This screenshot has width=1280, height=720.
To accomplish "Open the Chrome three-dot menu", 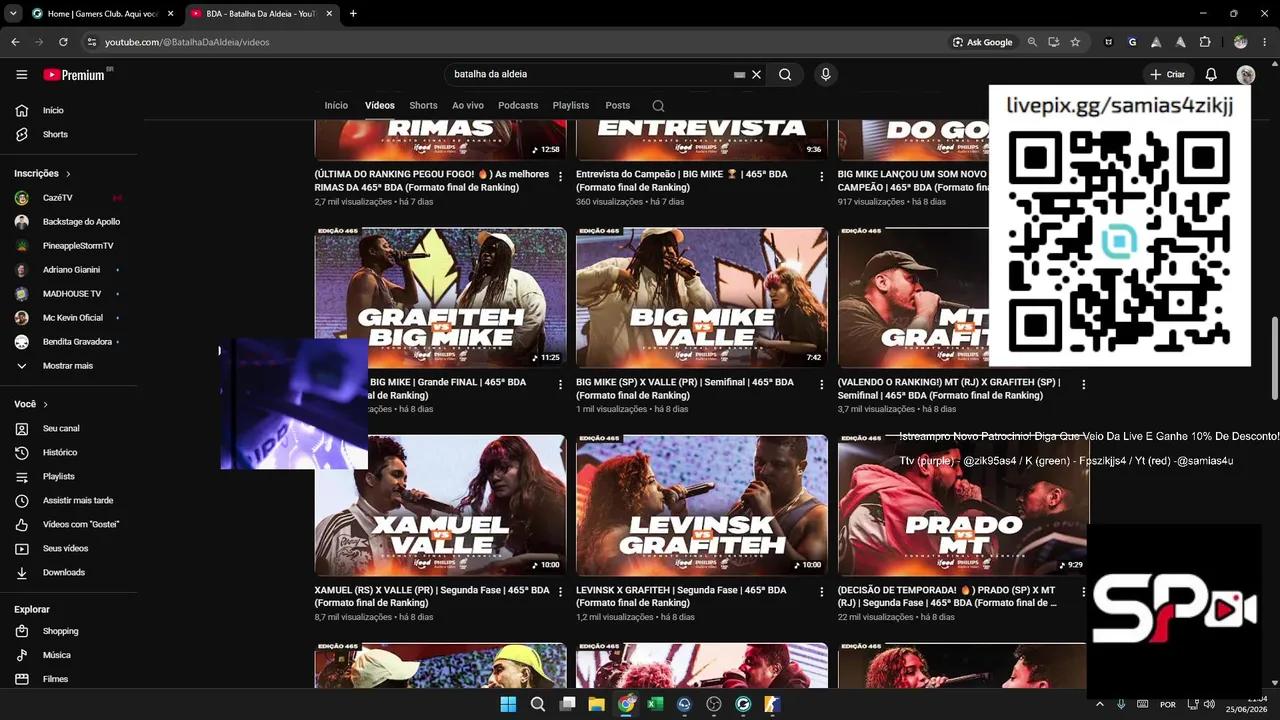I will click(x=1264, y=42).
